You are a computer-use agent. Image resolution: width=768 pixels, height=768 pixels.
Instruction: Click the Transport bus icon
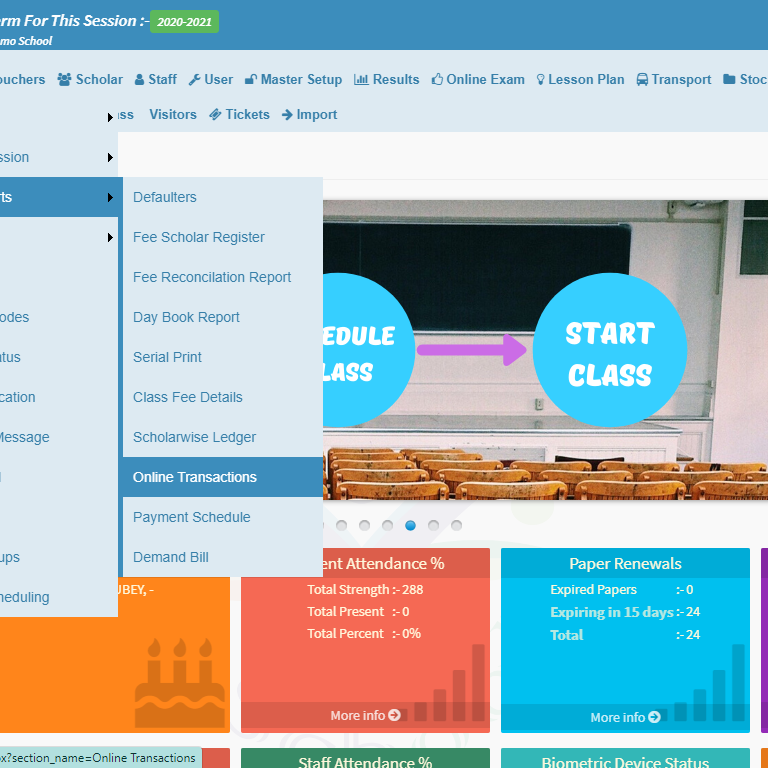pos(642,80)
